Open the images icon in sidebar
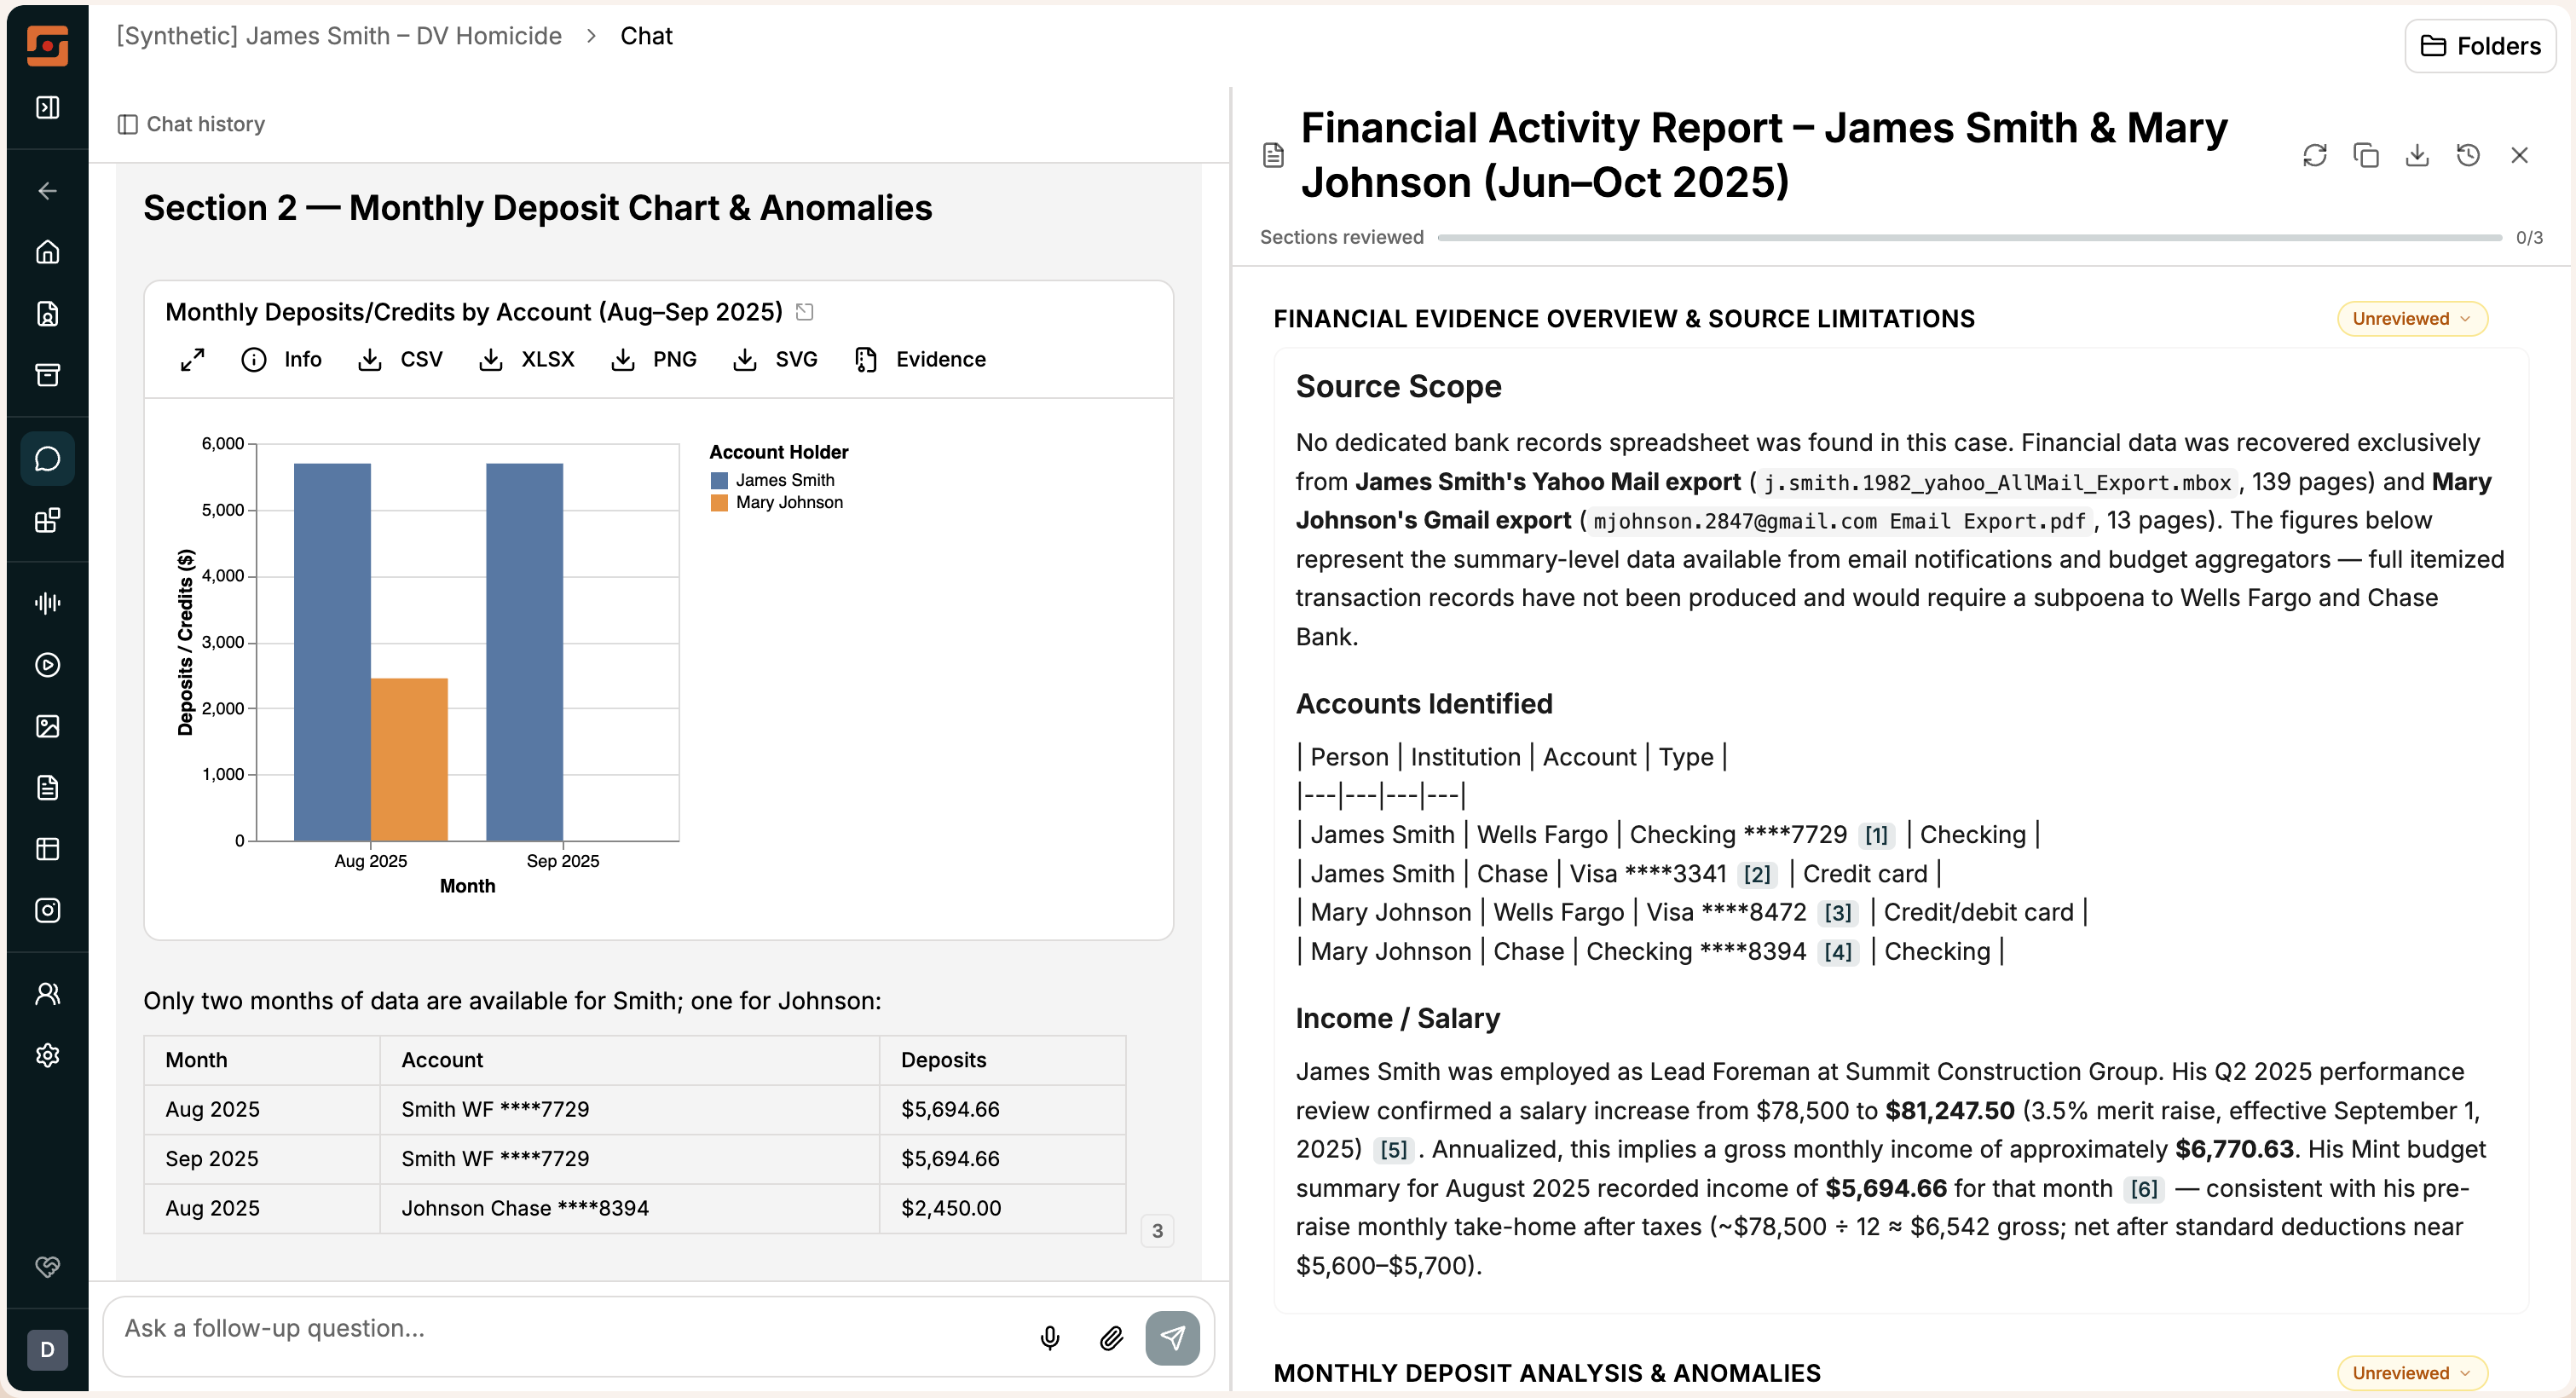Screen dimensions: 2576x1398 tap(47, 726)
